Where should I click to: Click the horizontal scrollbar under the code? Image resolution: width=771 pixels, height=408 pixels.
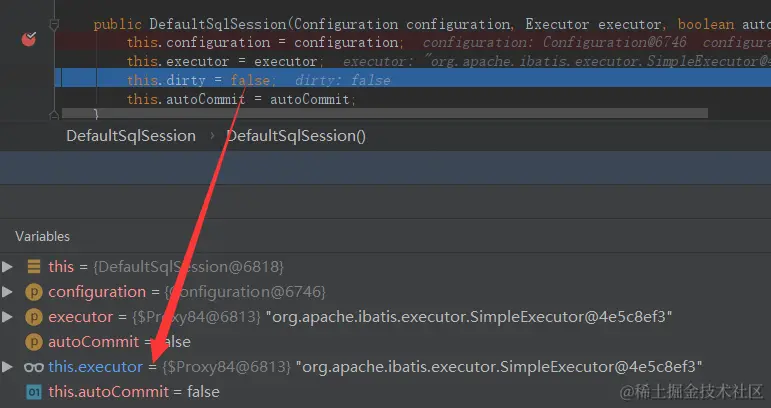click(x=385, y=114)
